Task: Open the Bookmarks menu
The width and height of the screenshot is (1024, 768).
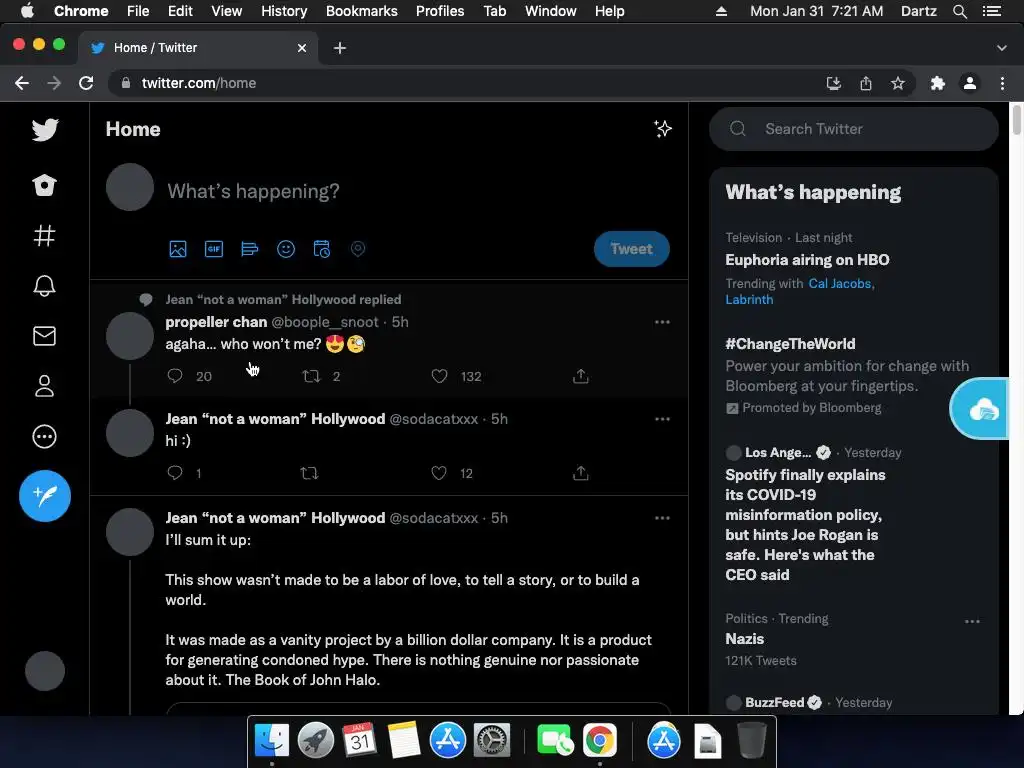Action: coord(361,11)
